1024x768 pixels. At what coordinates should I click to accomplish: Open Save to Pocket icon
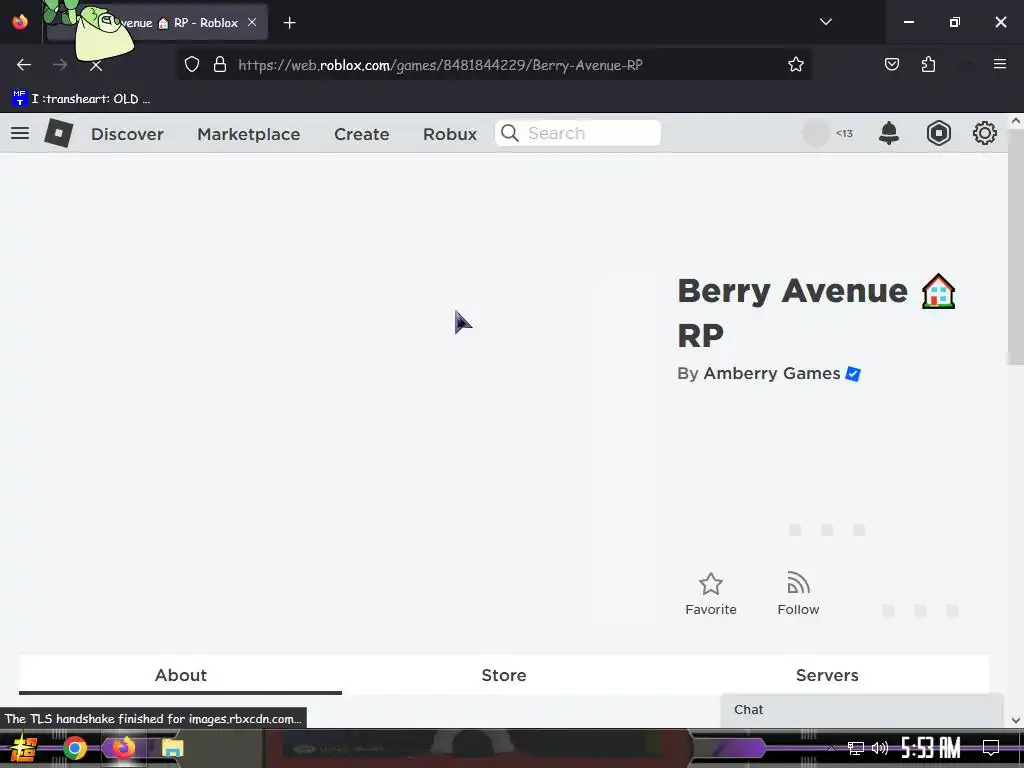point(891,65)
